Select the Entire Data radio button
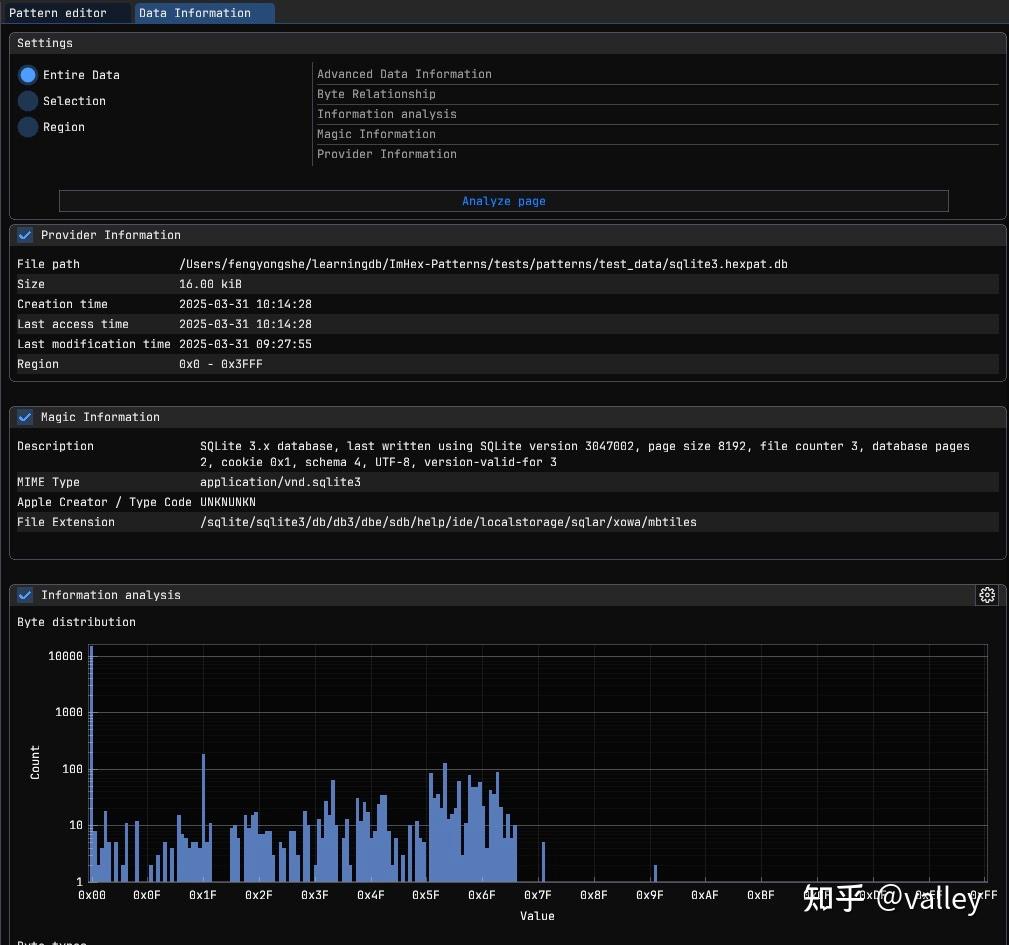 tap(28, 75)
